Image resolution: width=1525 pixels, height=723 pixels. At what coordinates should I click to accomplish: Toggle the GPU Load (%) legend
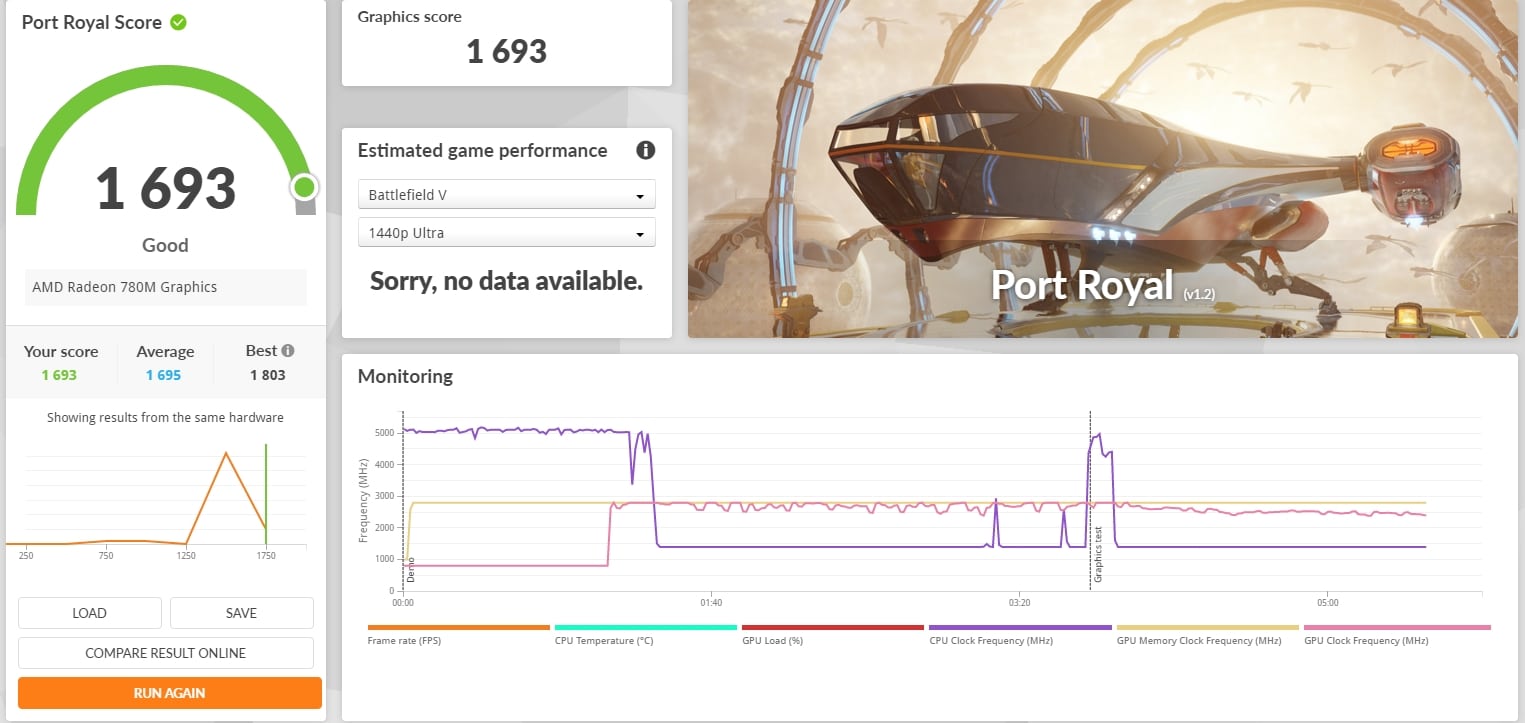[772, 640]
